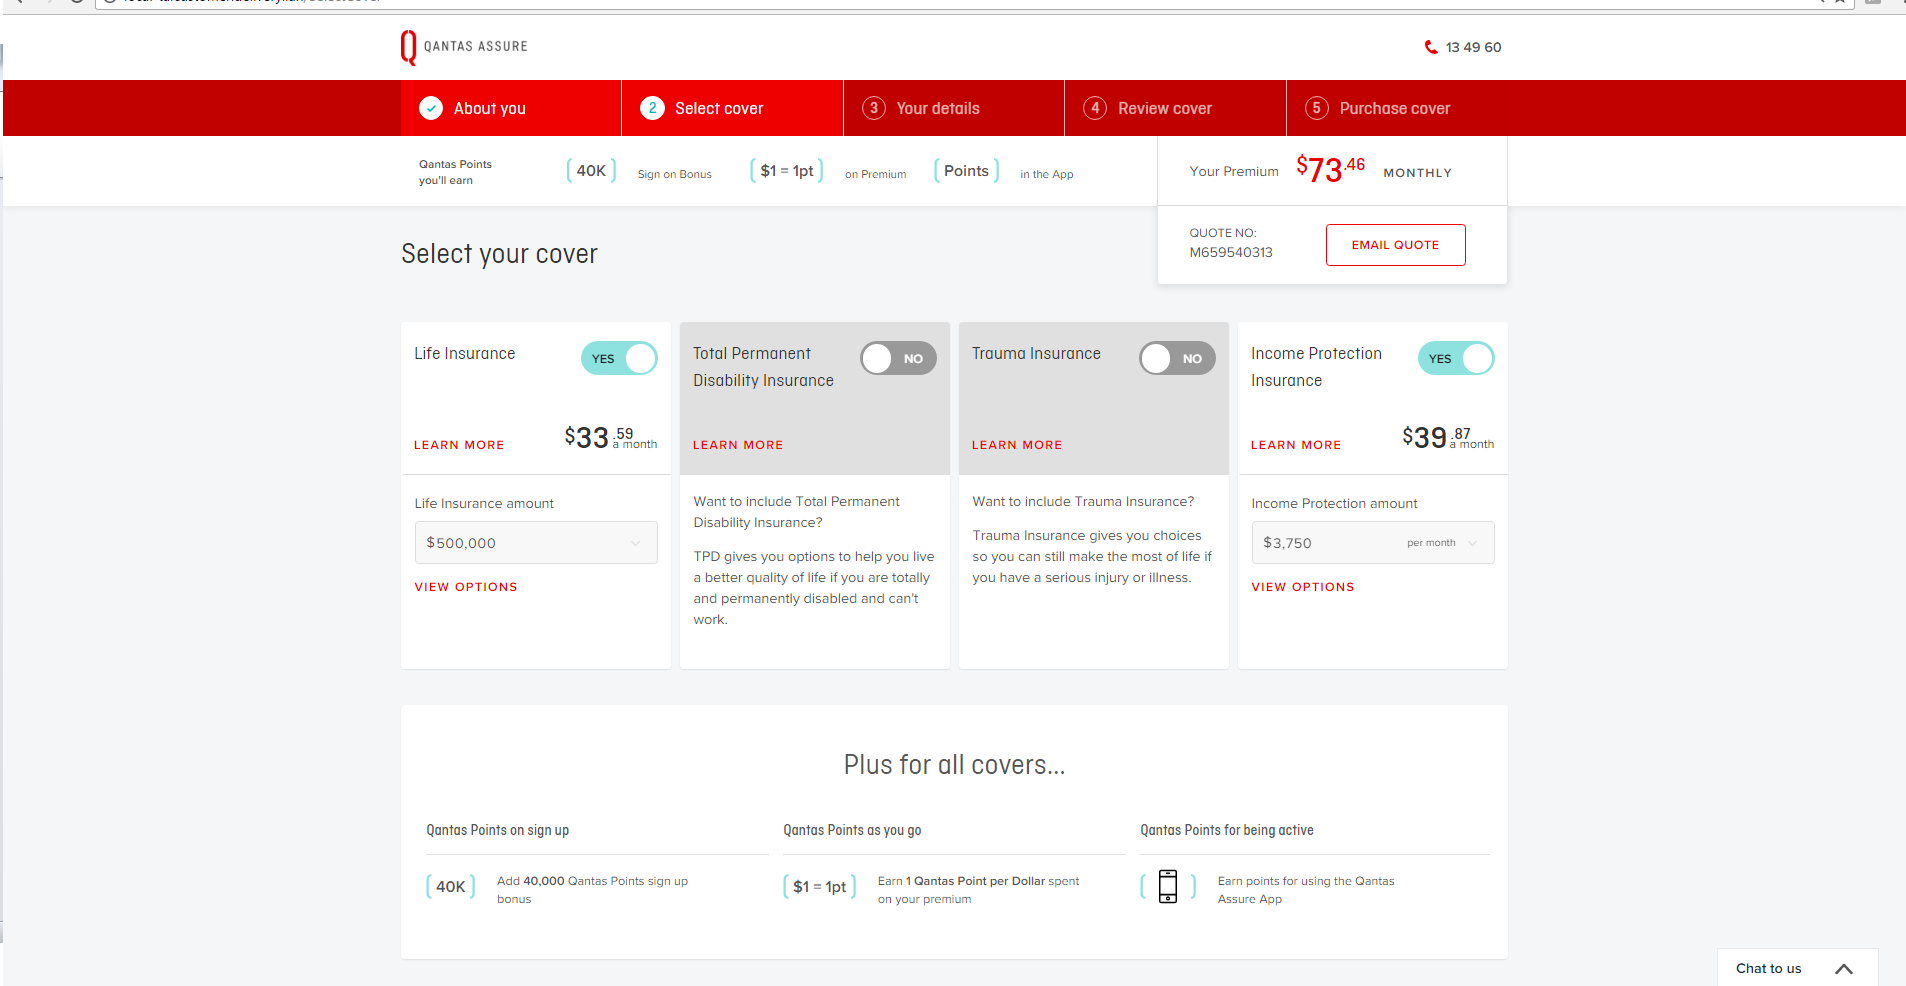Click the $73.46 monthly premium amount

pyautogui.click(x=1330, y=169)
